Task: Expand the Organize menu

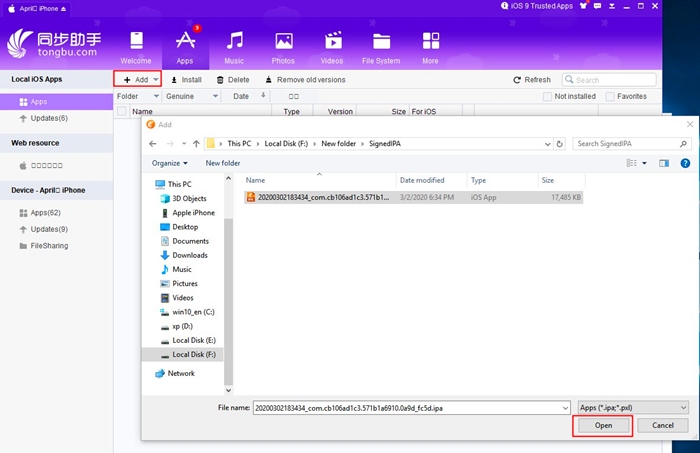Action: pos(169,163)
